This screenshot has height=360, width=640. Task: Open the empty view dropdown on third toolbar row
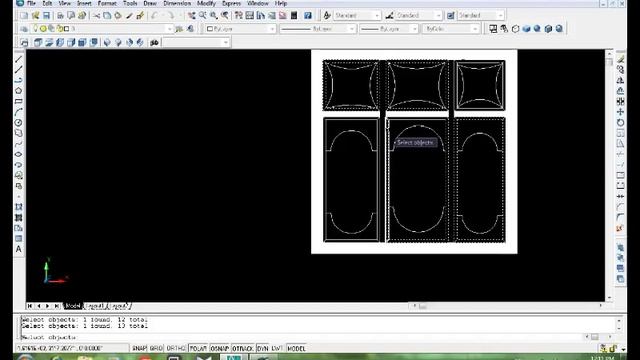(x=196, y=42)
